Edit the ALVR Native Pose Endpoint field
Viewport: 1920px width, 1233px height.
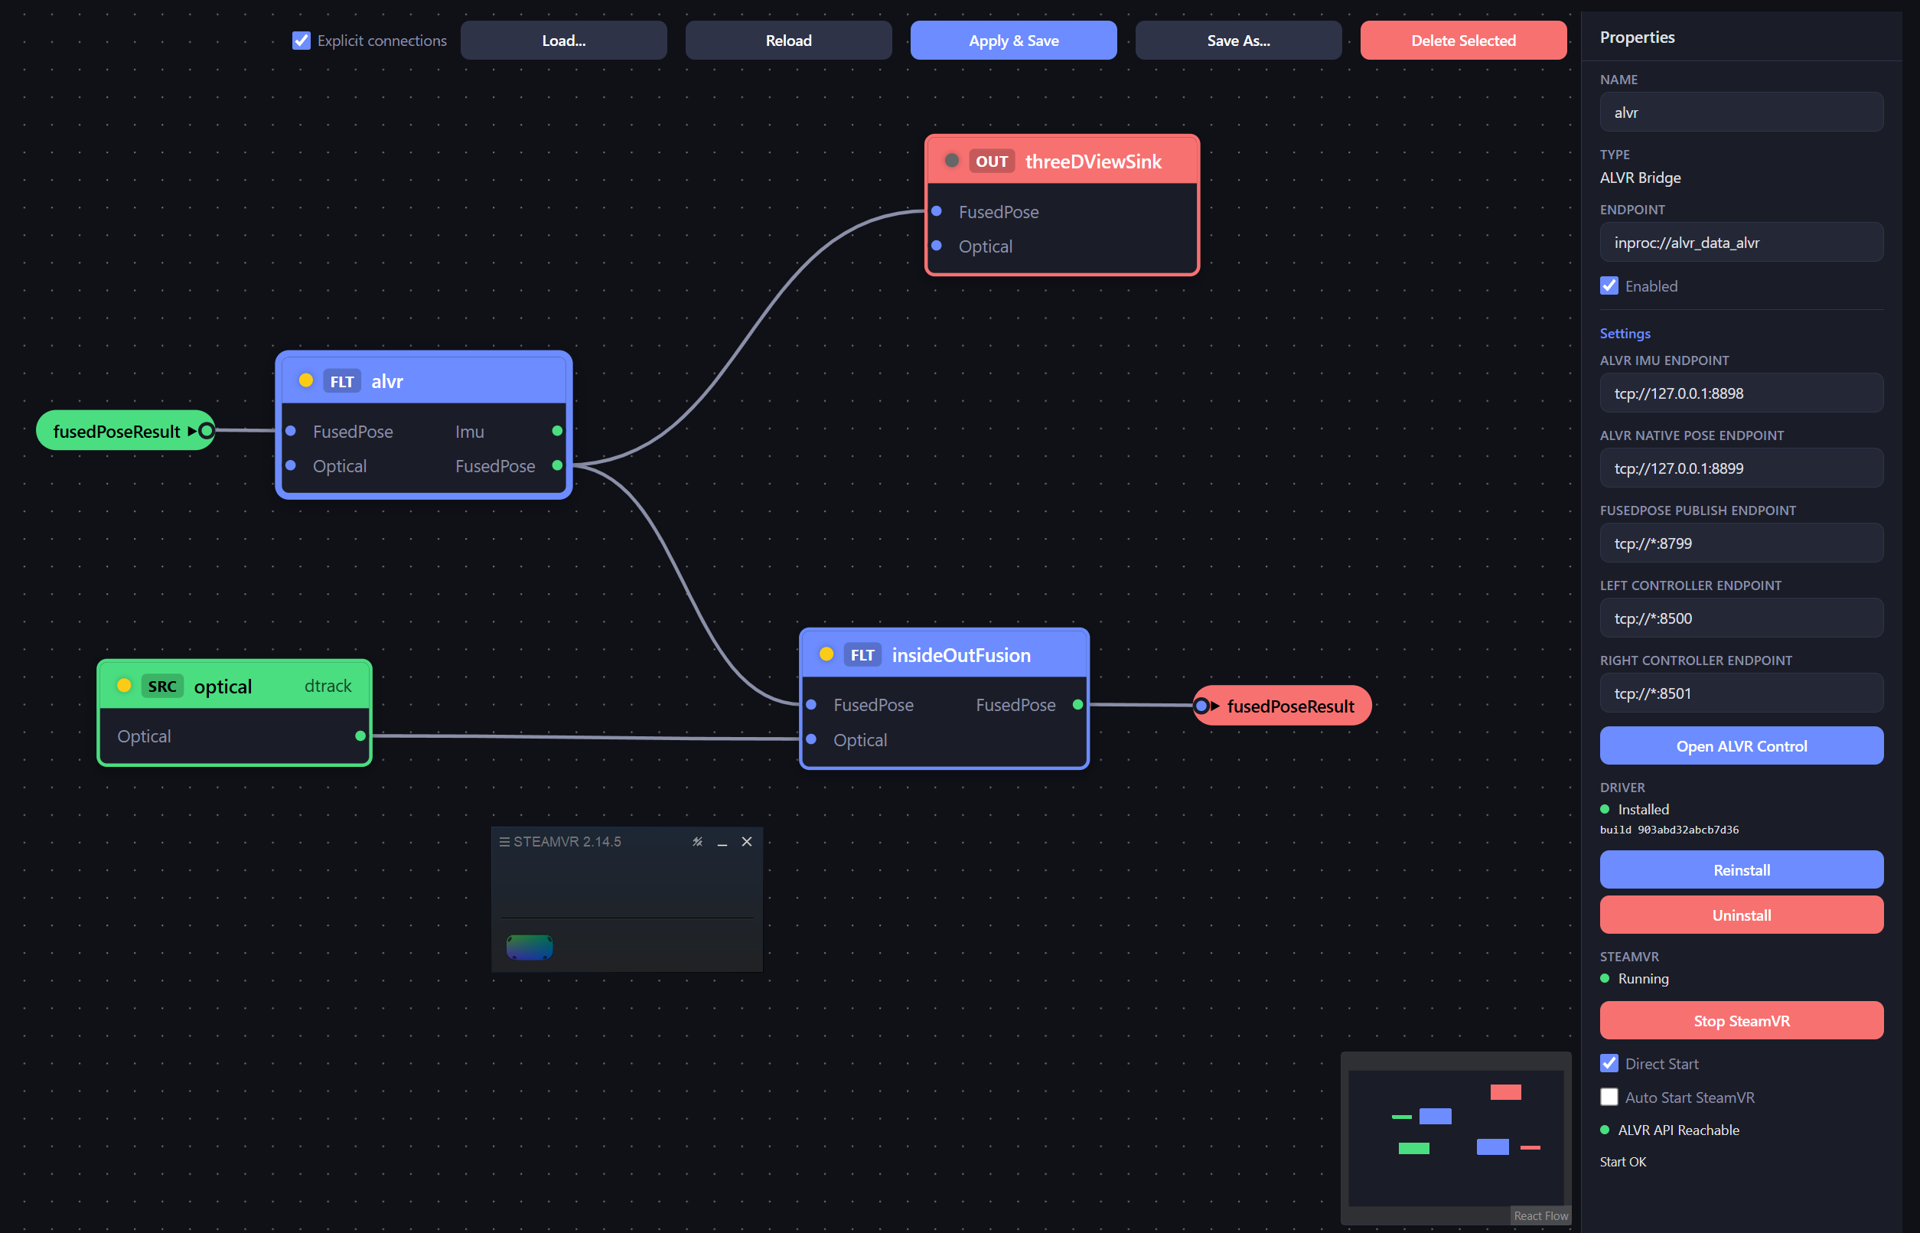[1741, 468]
